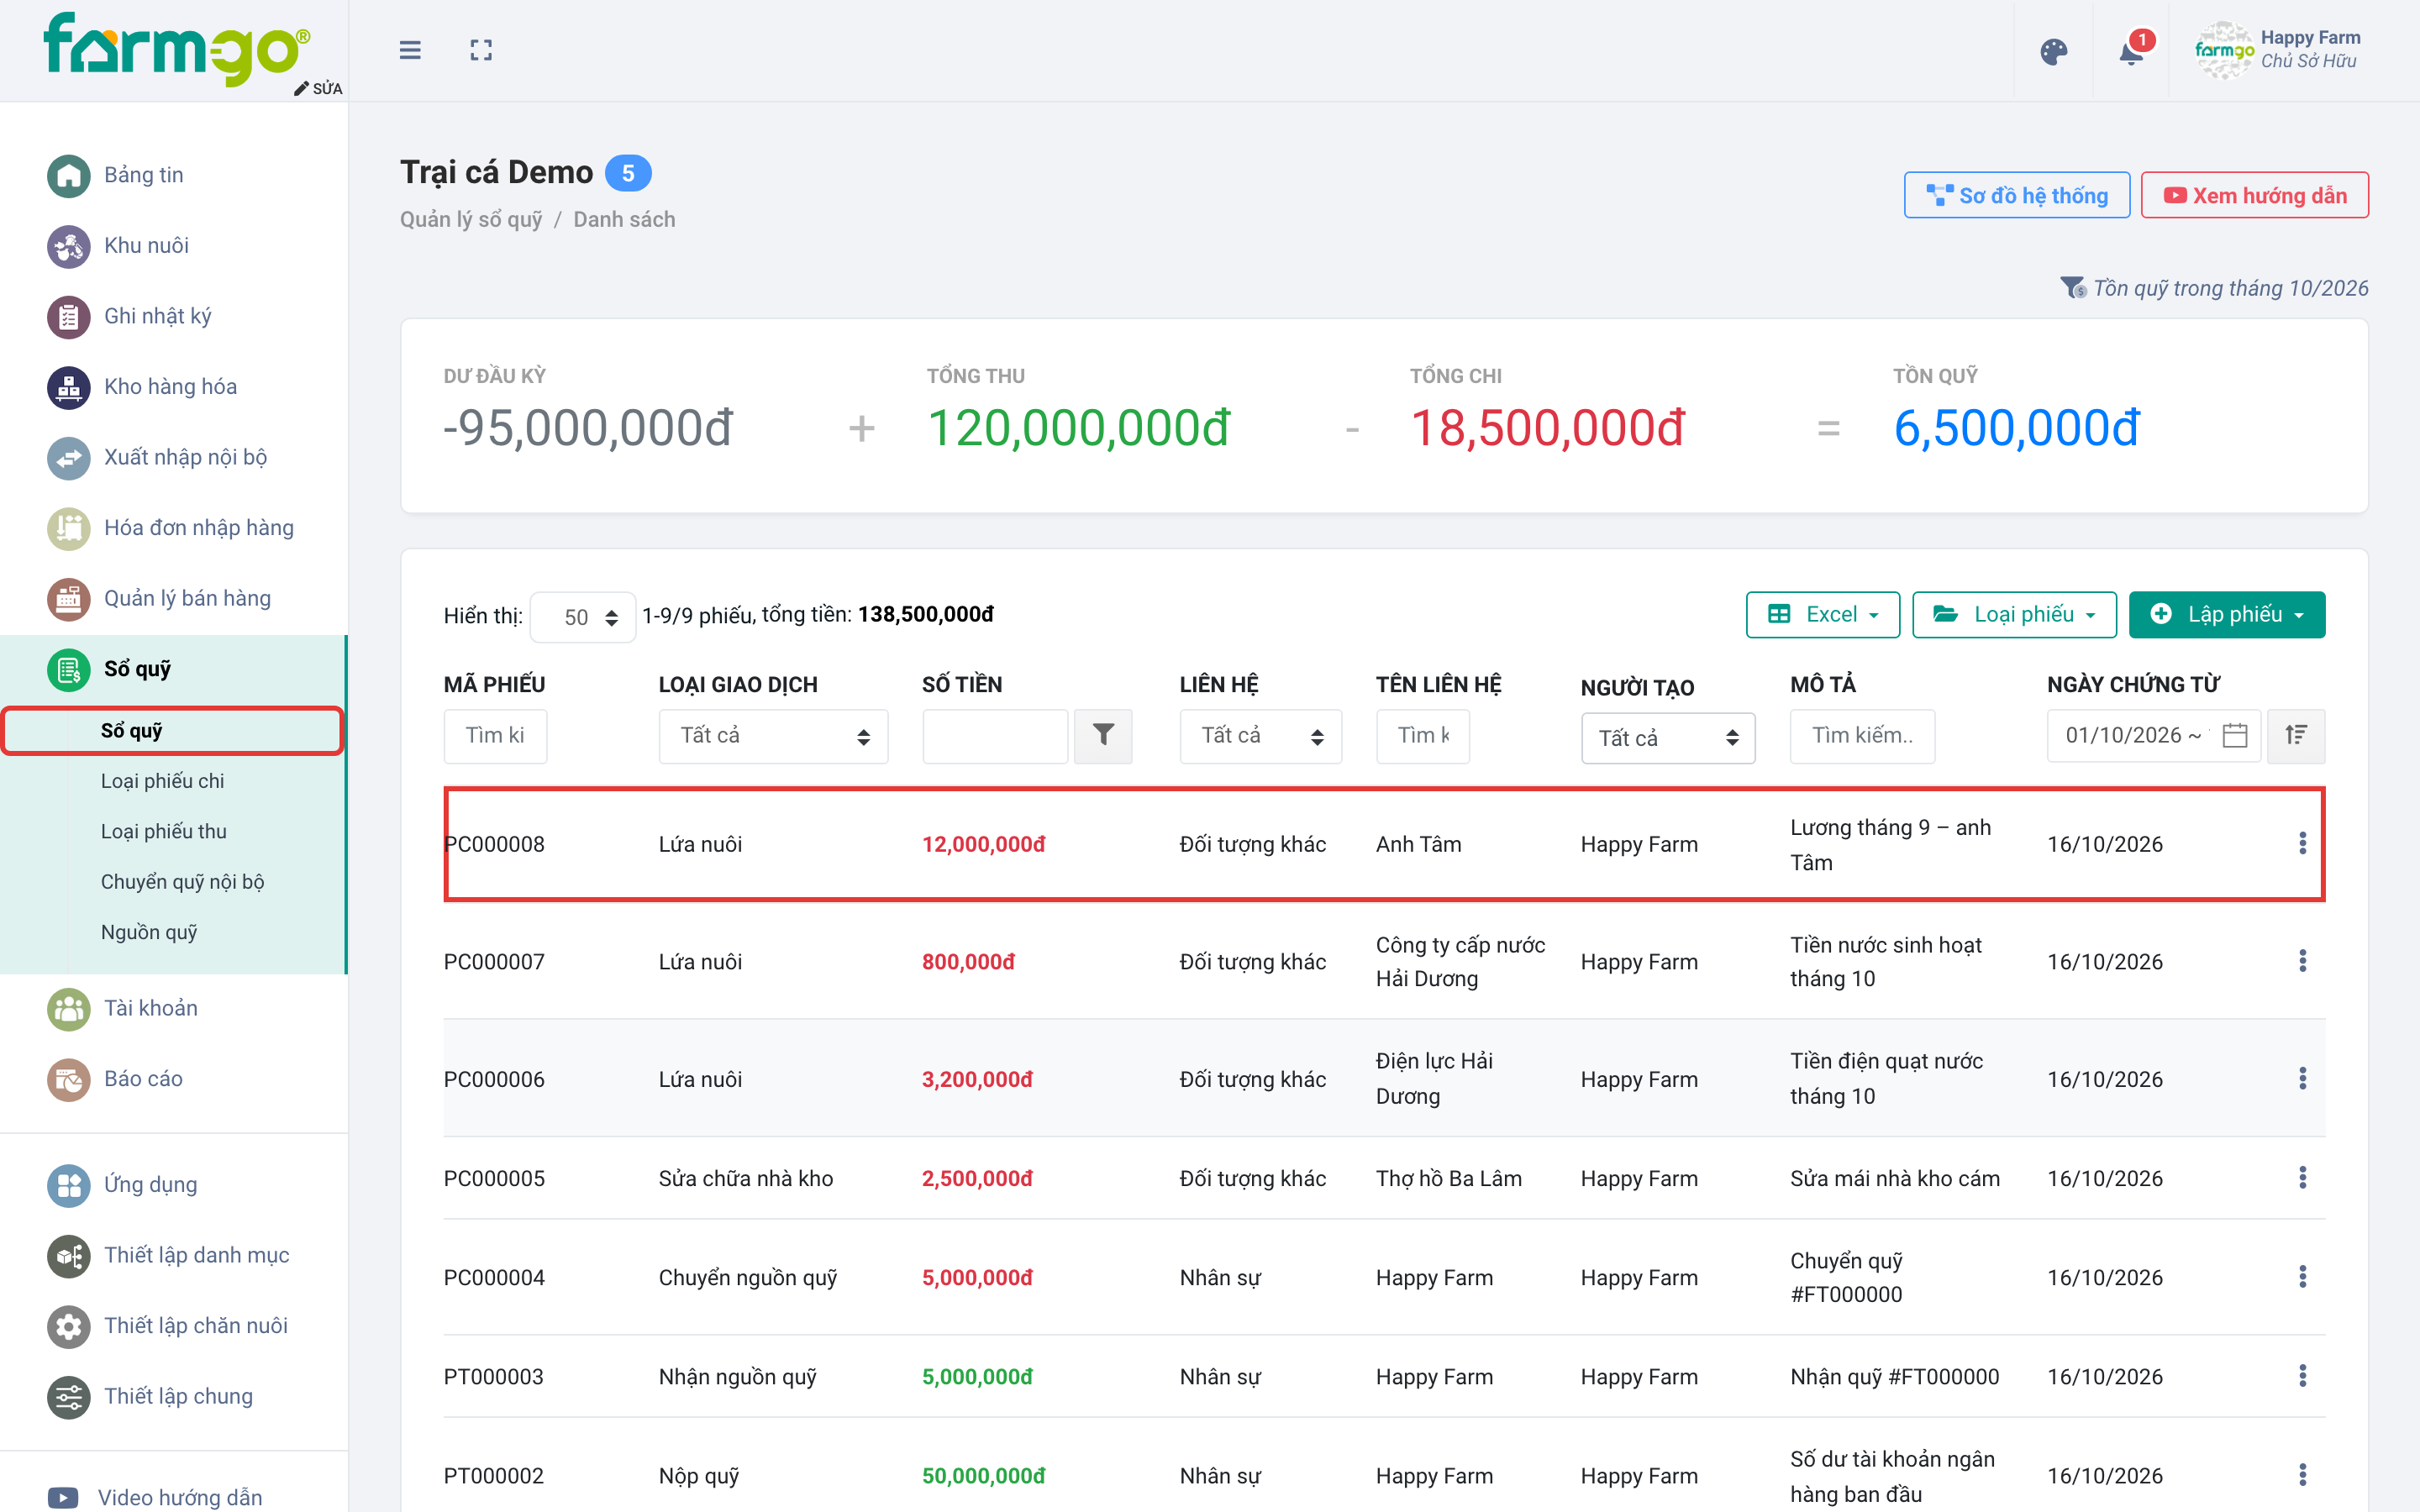Open three-dot menu for PC000005 row
The image size is (2420, 1512).
[x=2302, y=1178]
